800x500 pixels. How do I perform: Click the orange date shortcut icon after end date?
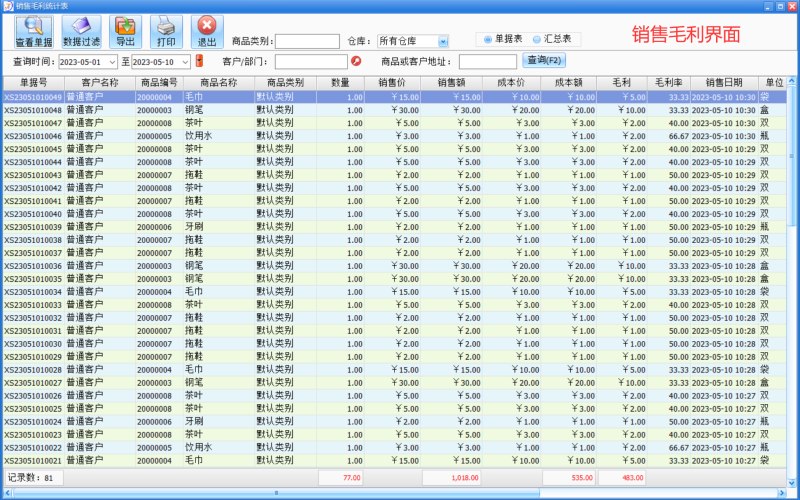pos(199,61)
